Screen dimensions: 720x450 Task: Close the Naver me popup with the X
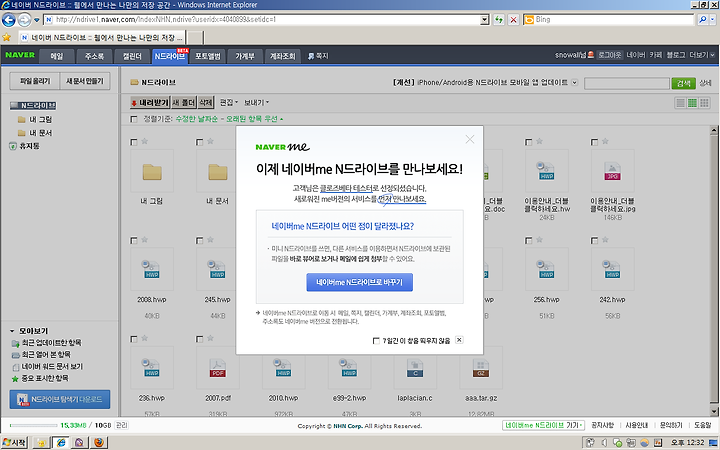pyautogui.click(x=470, y=139)
